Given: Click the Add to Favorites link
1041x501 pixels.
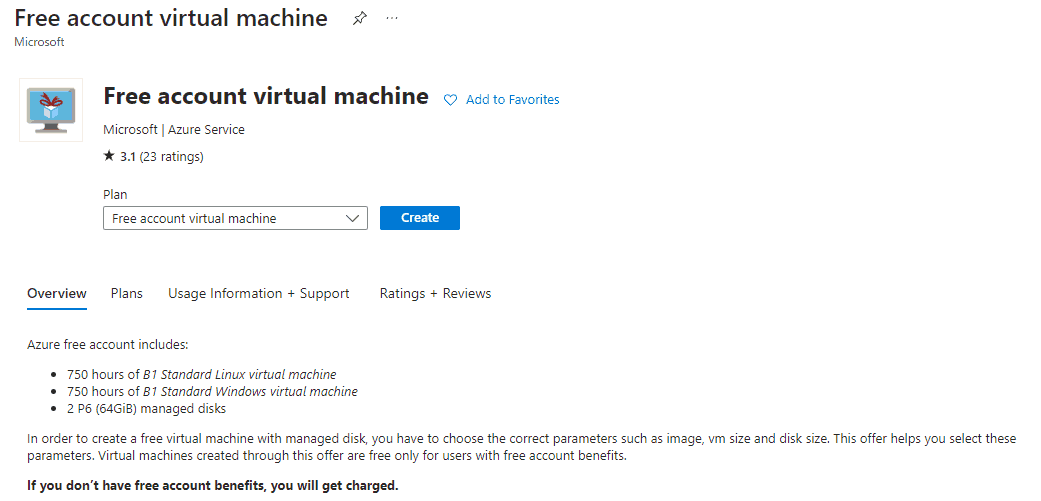Looking at the screenshot, I should tap(513, 100).
